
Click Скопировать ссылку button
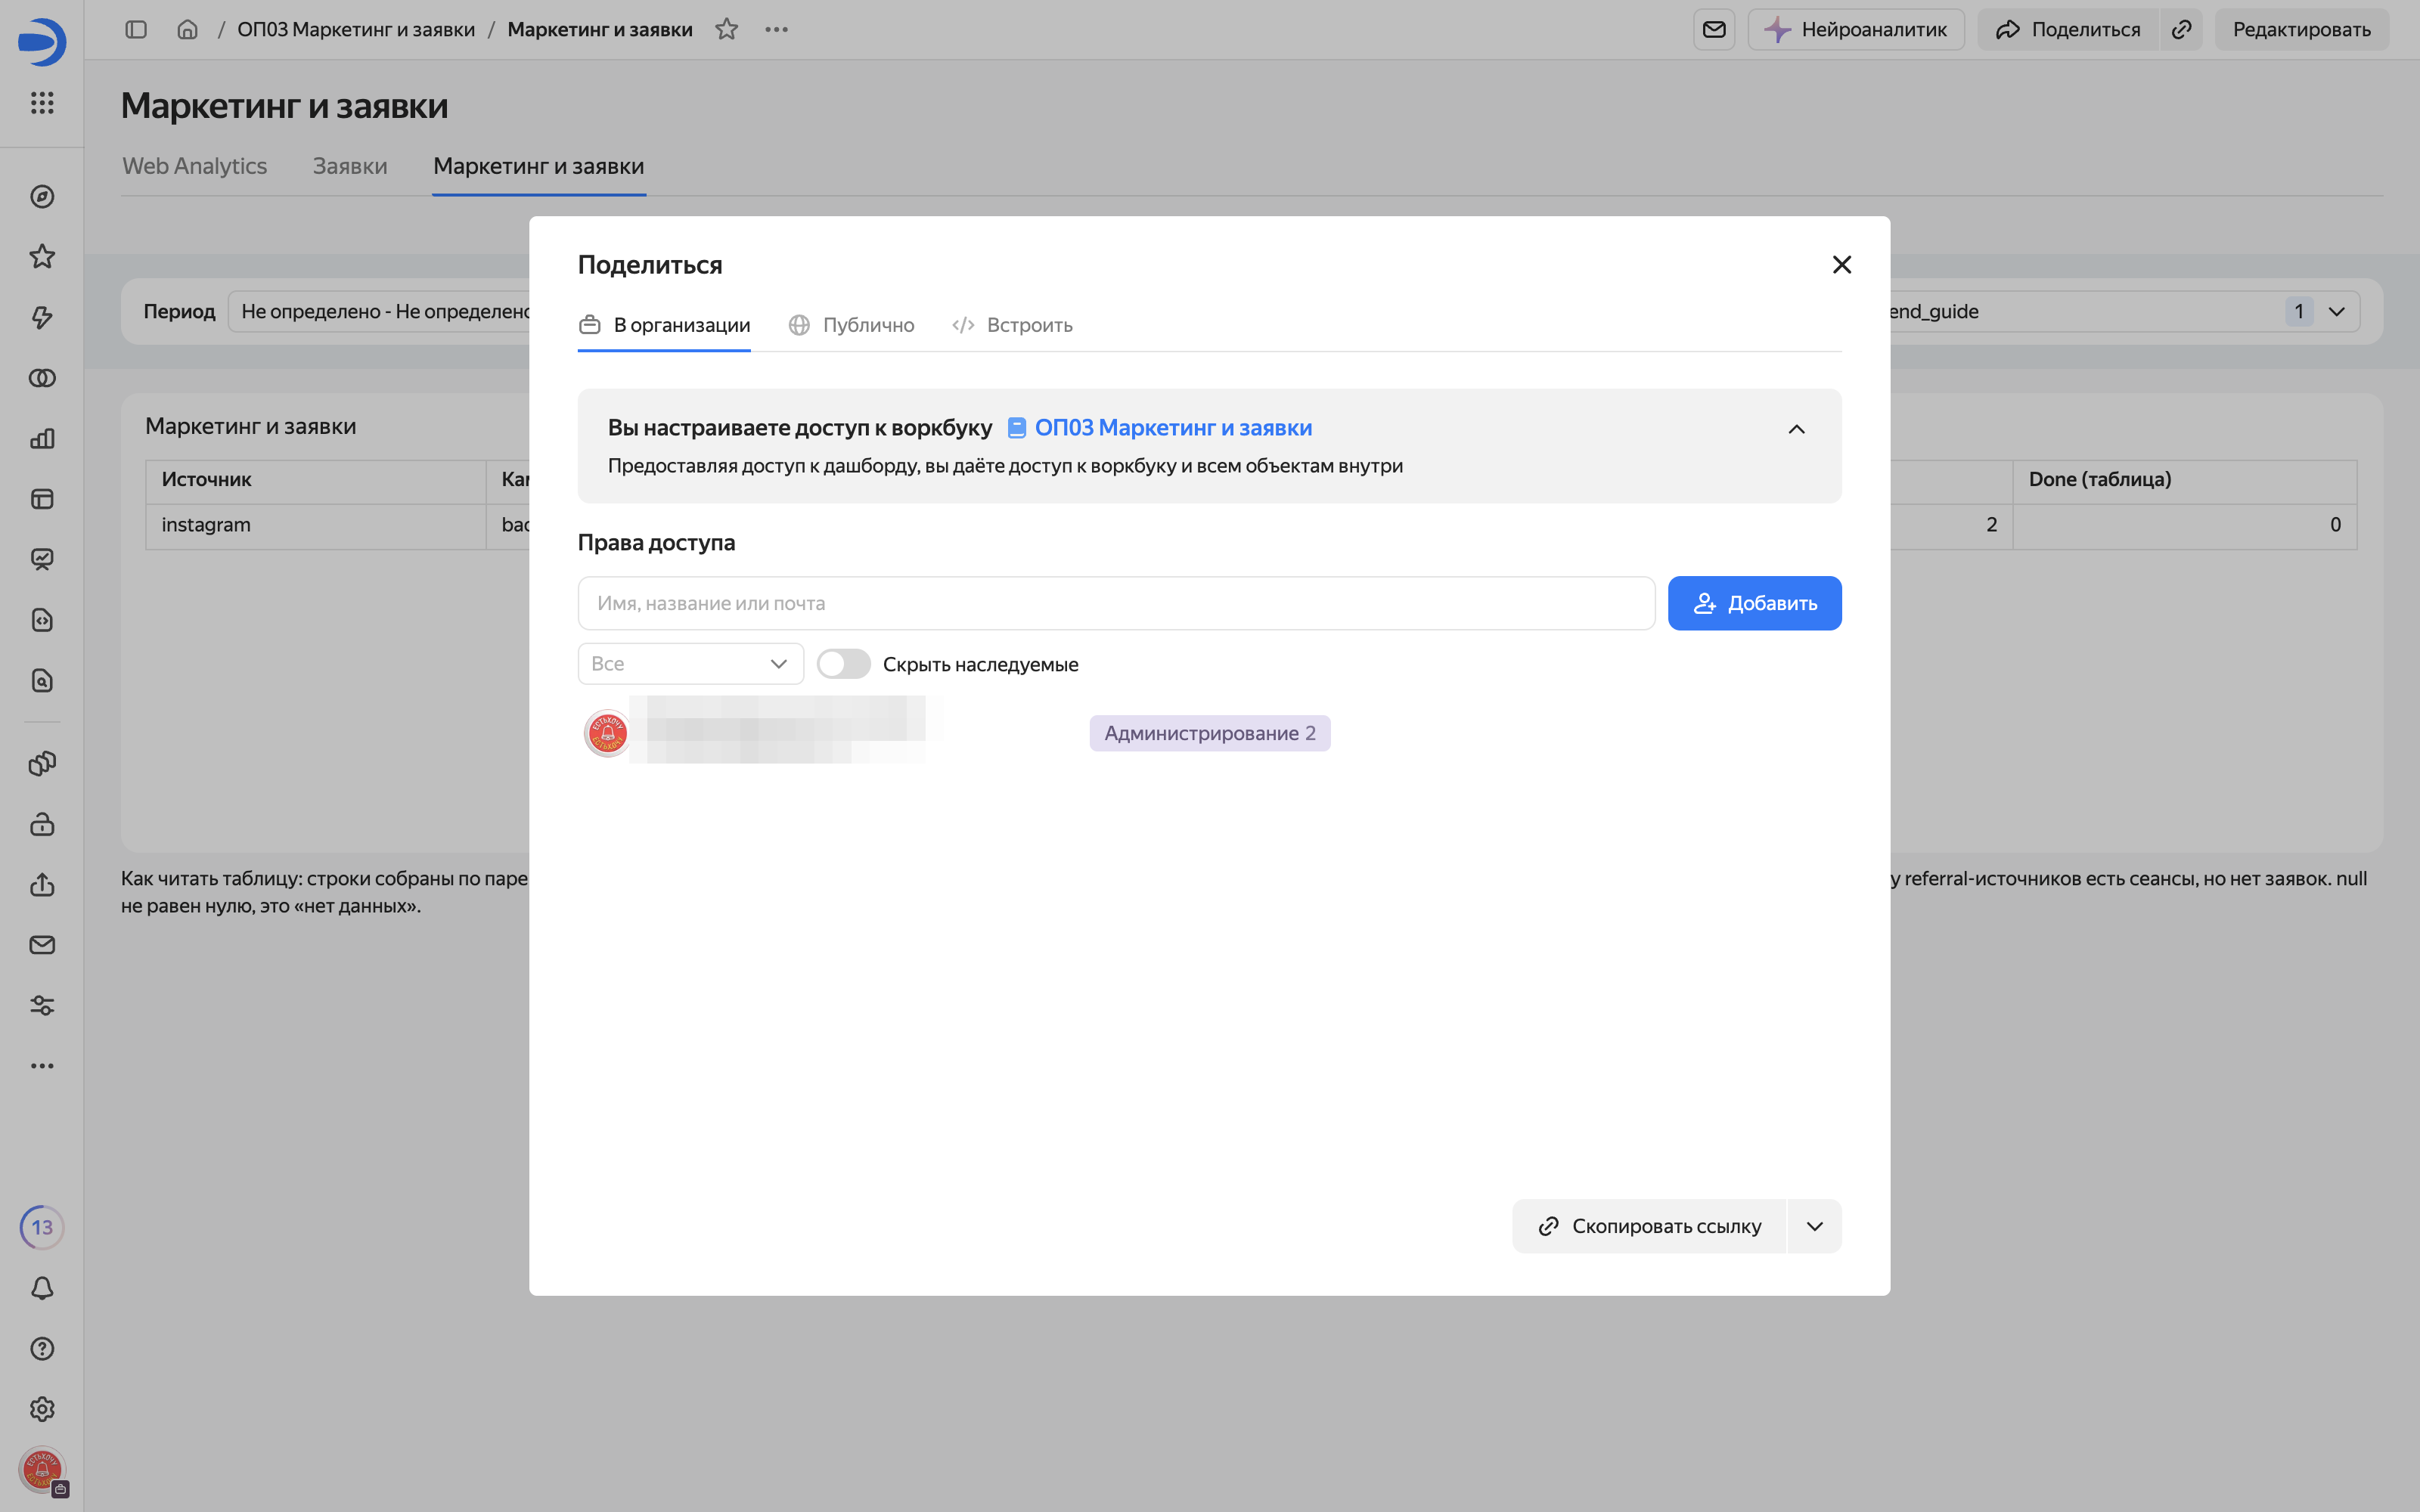coord(1650,1226)
